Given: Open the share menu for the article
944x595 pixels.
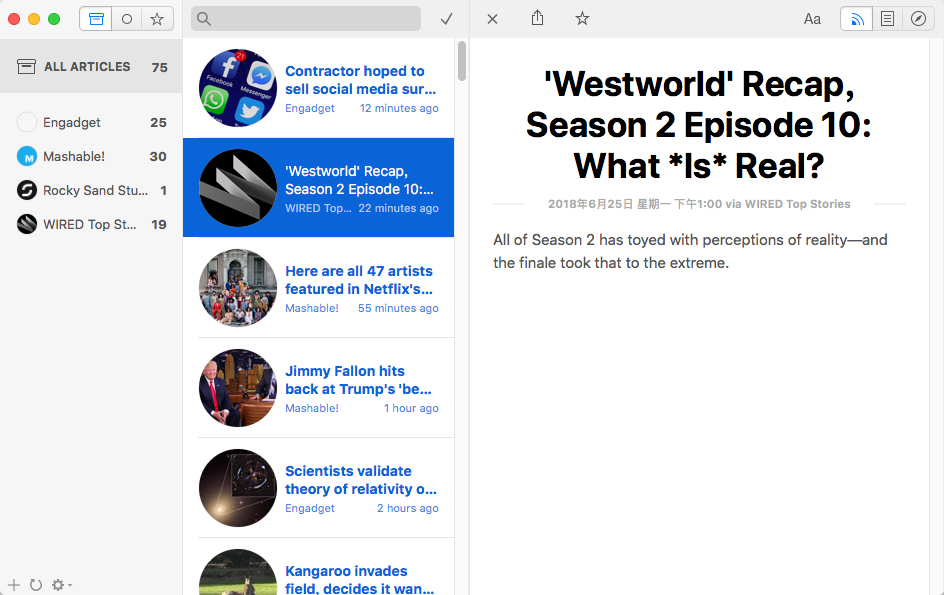Looking at the screenshot, I should tap(538, 18).
